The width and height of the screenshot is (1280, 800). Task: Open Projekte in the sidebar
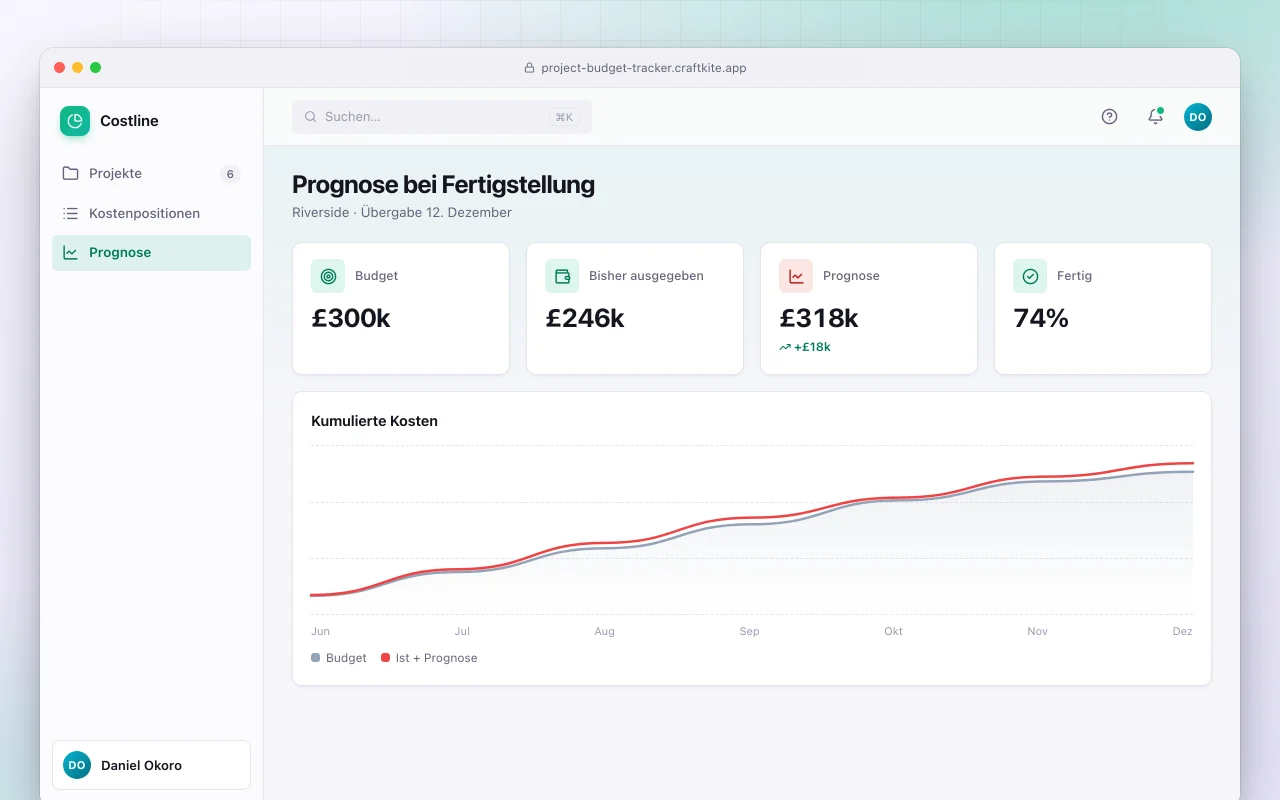pyautogui.click(x=151, y=174)
